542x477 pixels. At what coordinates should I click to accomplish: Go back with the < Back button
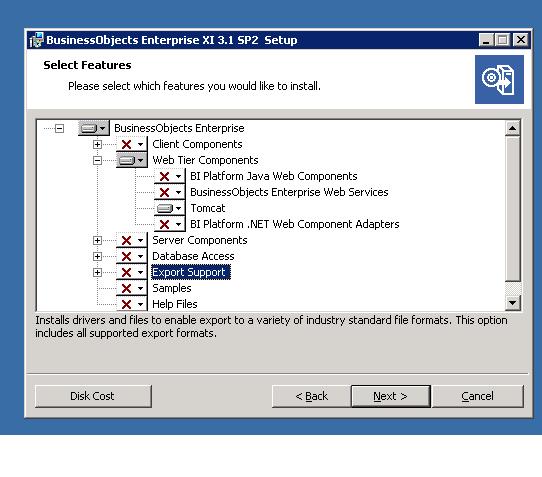click(311, 396)
